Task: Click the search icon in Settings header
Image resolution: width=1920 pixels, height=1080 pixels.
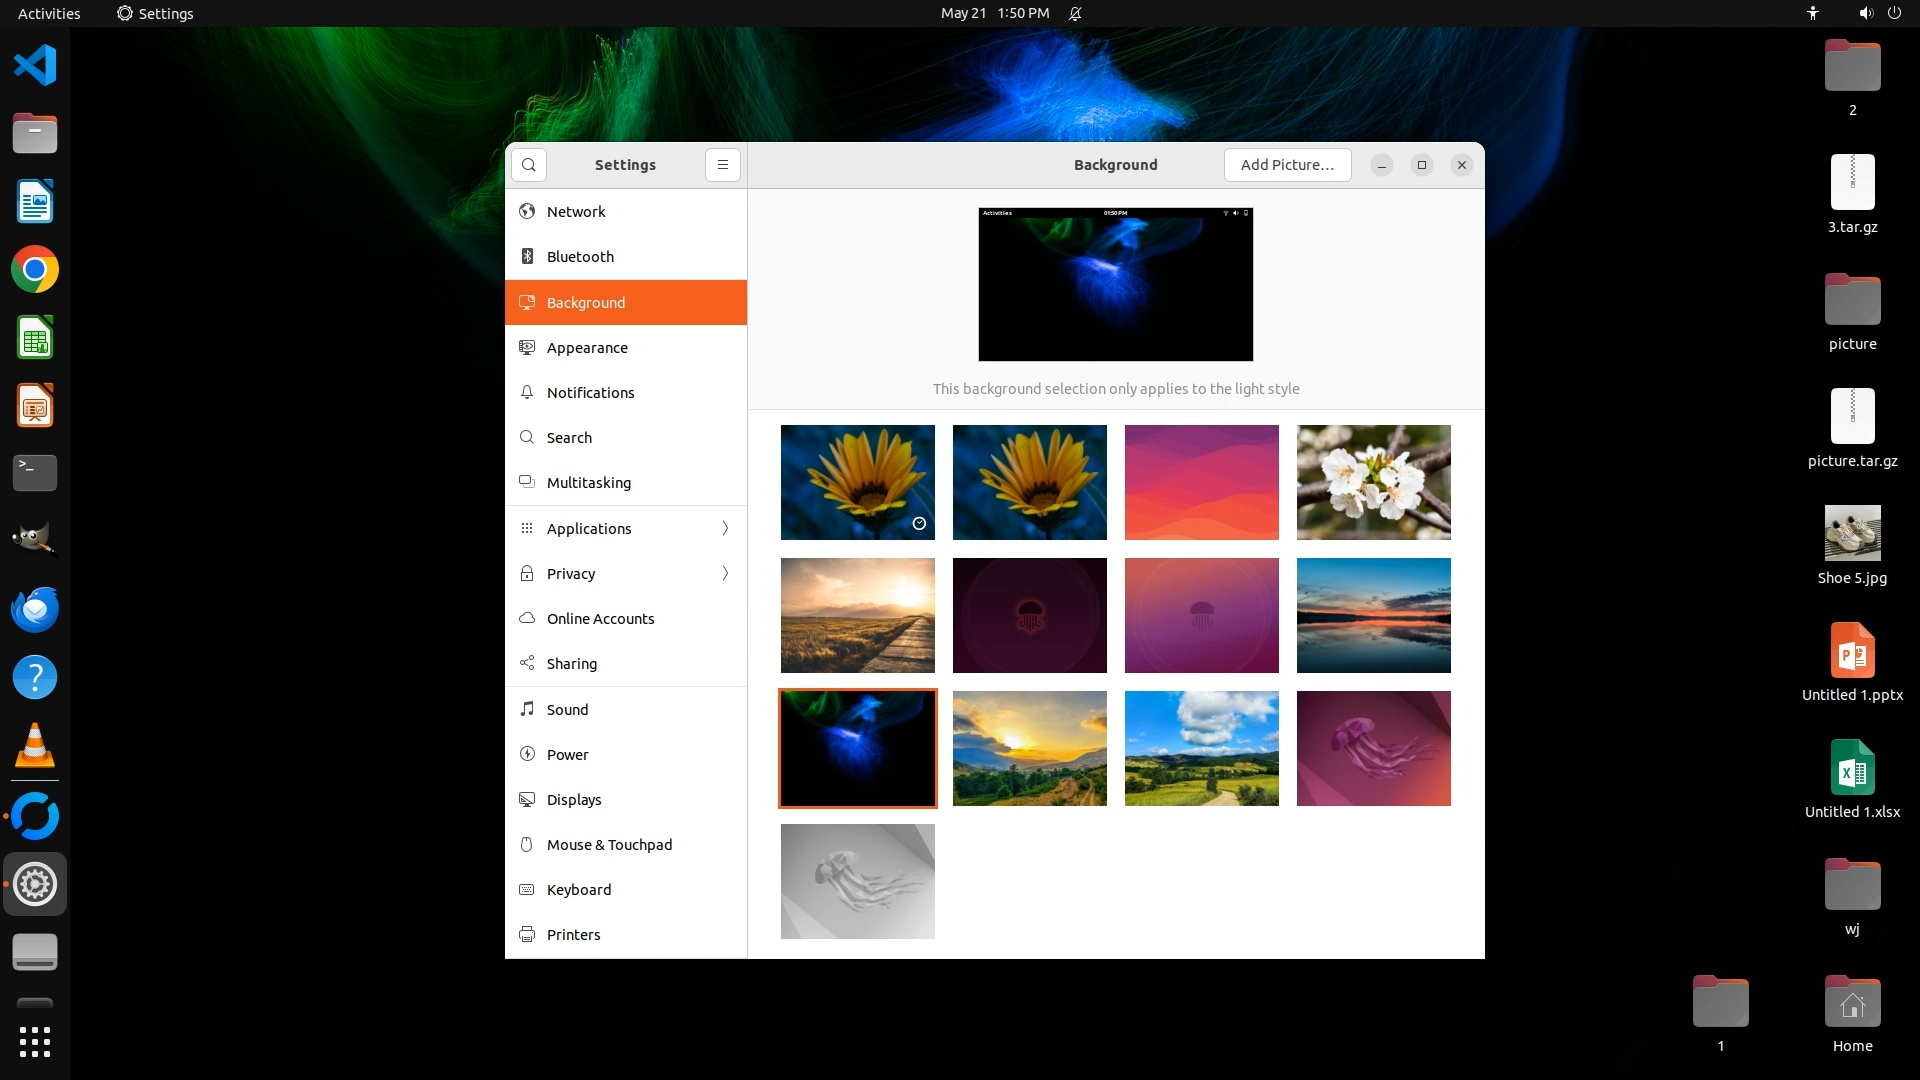Action: tap(529, 165)
